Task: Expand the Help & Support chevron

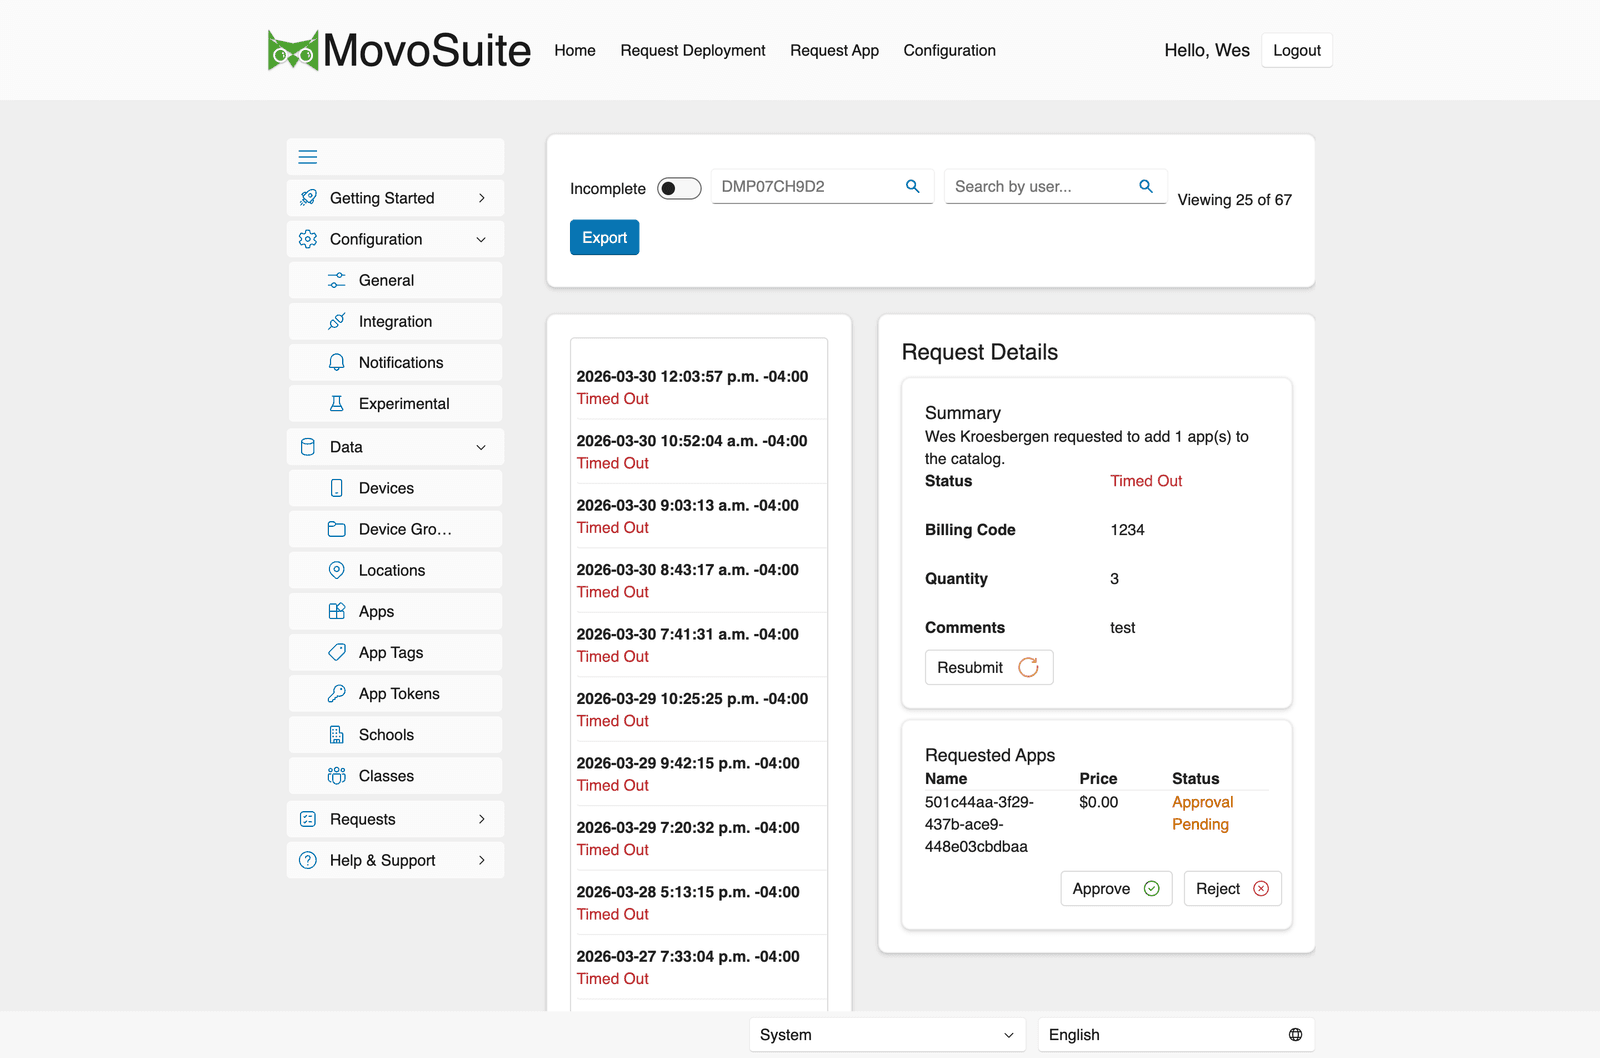Action: tap(482, 860)
